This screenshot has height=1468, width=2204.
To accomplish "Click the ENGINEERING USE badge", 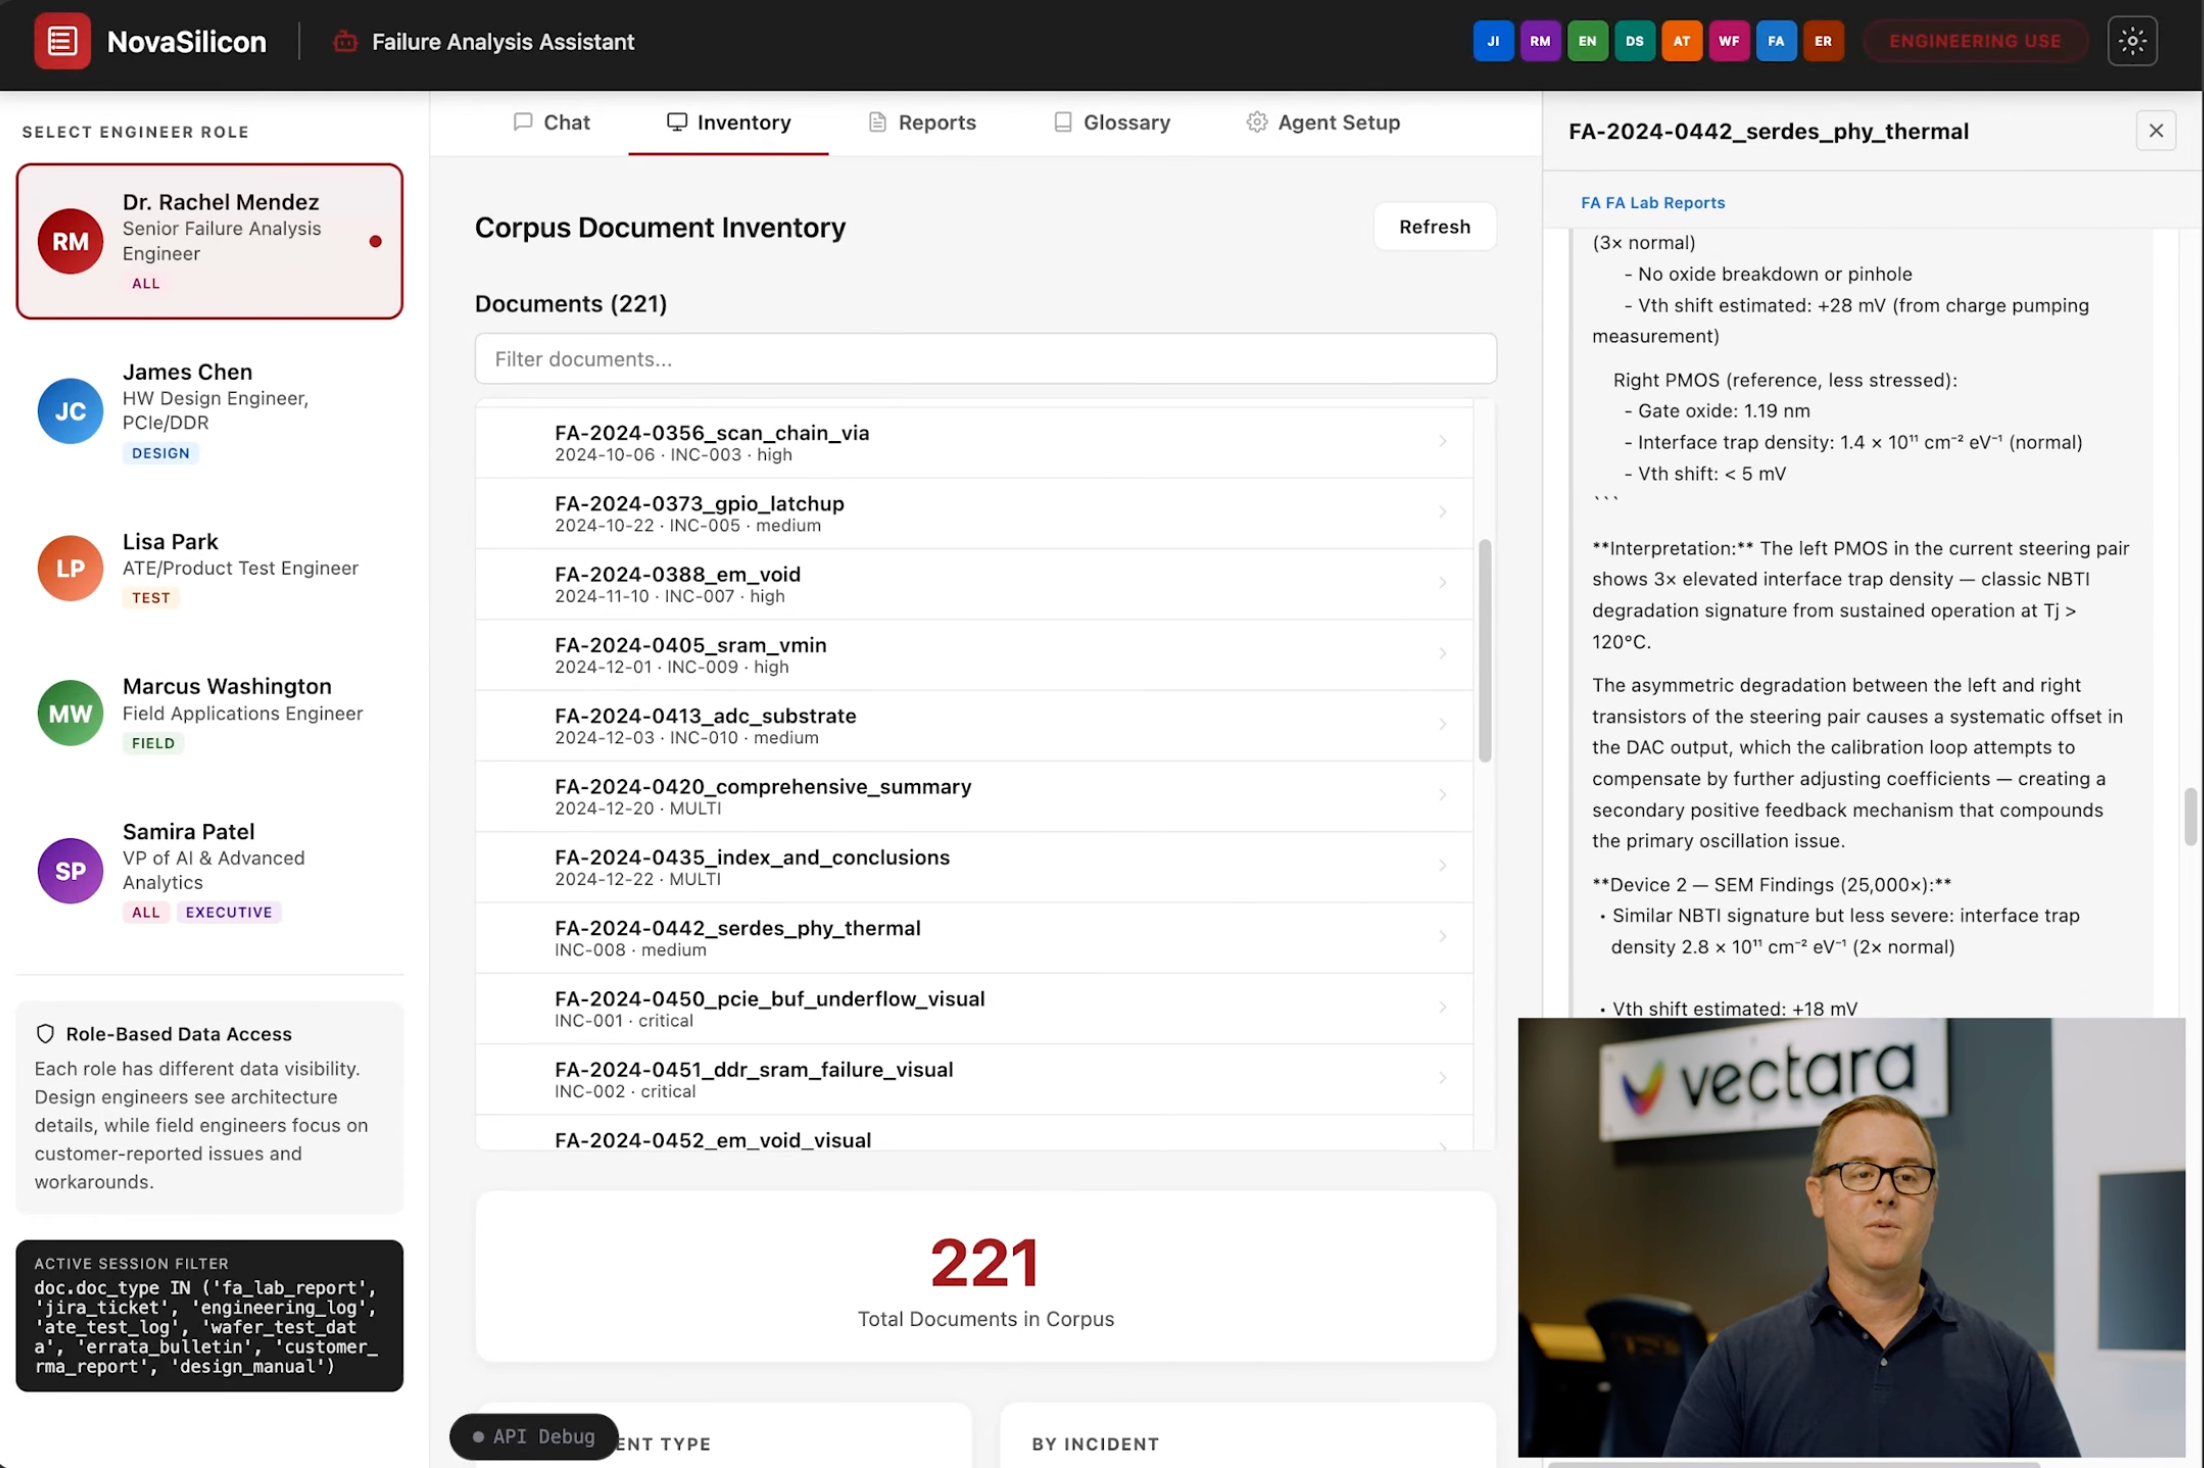I will (x=1975, y=41).
